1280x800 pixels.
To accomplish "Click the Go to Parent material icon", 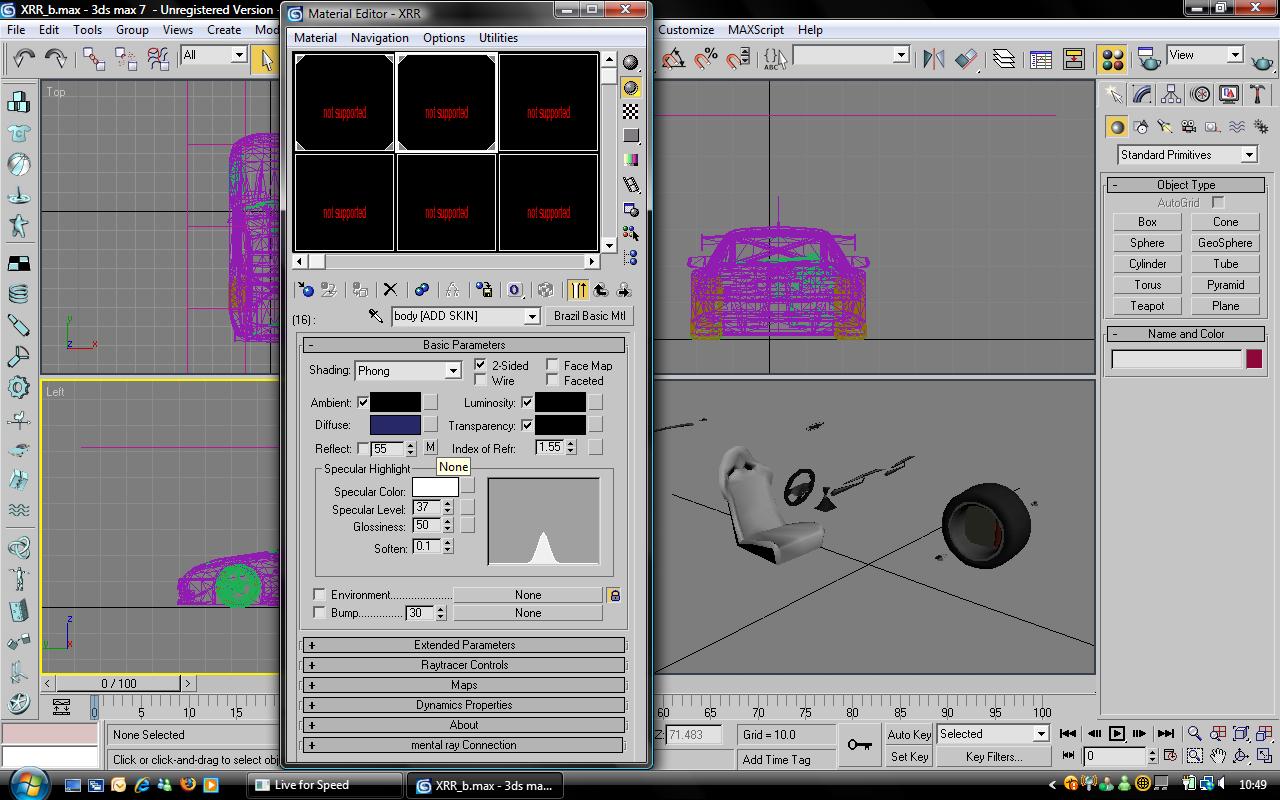I will 600,290.
